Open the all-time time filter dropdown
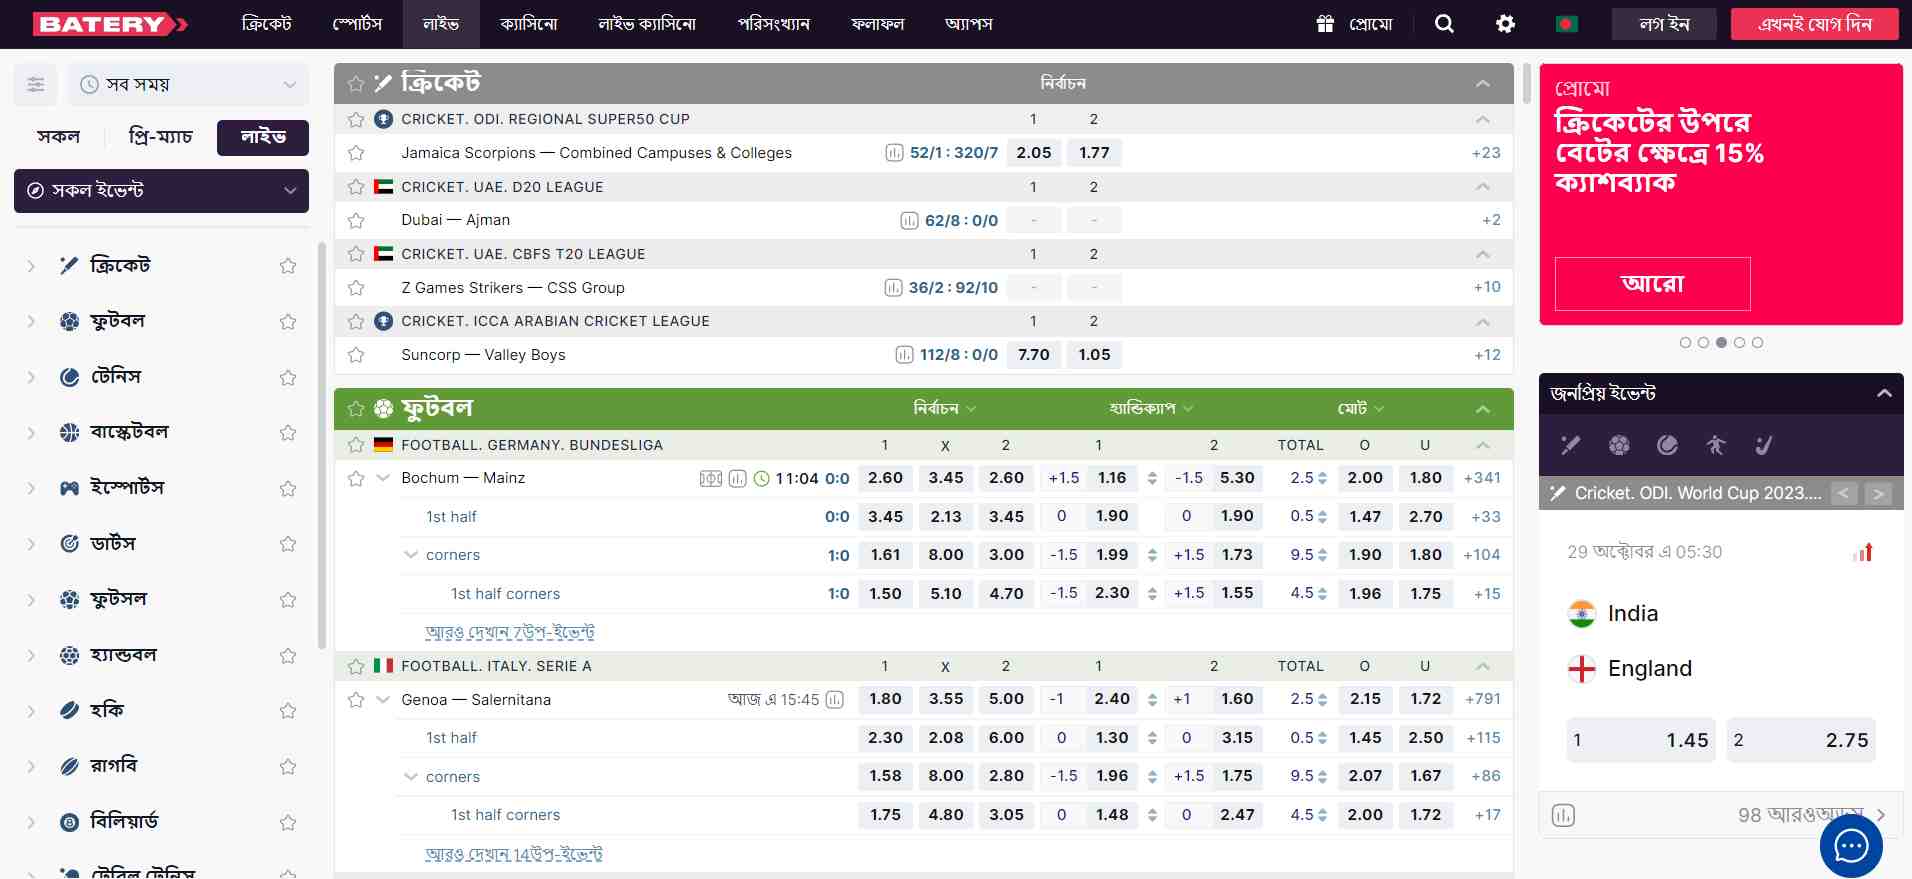1912x879 pixels. click(188, 85)
